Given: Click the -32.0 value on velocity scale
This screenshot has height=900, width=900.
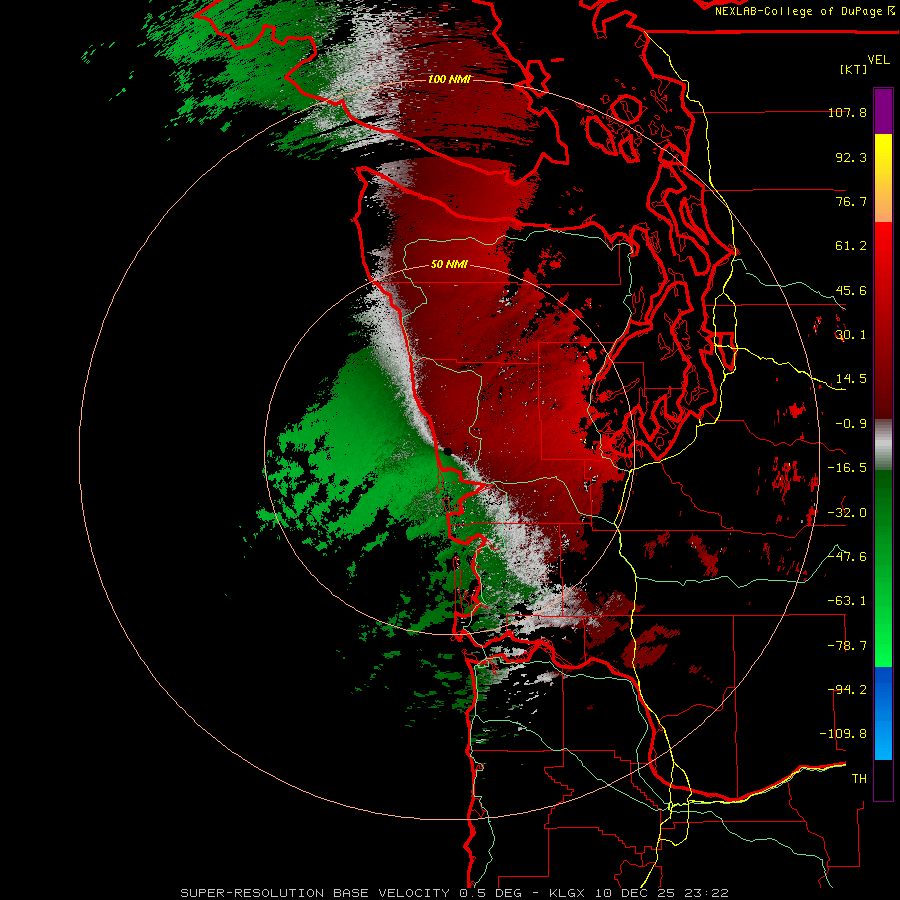Looking at the screenshot, I should click(x=847, y=513).
